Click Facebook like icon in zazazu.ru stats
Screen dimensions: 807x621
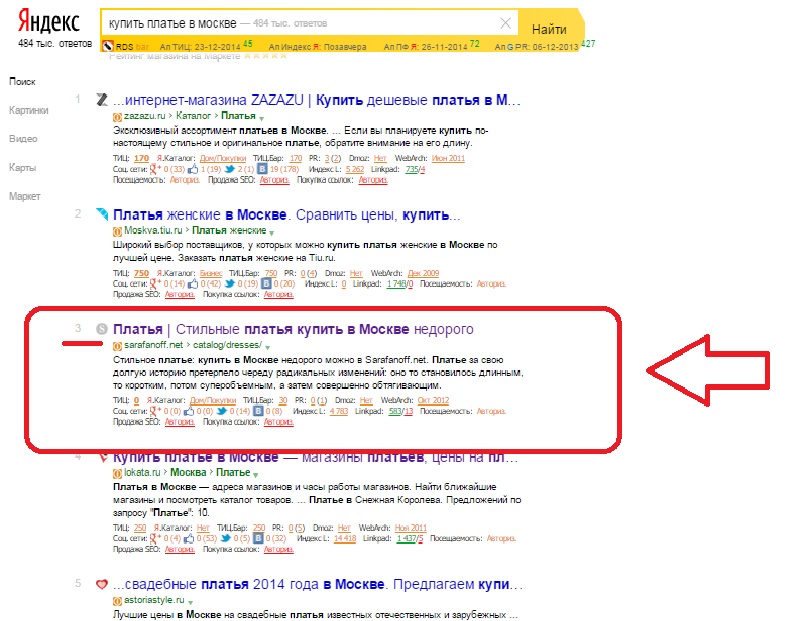point(193,168)
